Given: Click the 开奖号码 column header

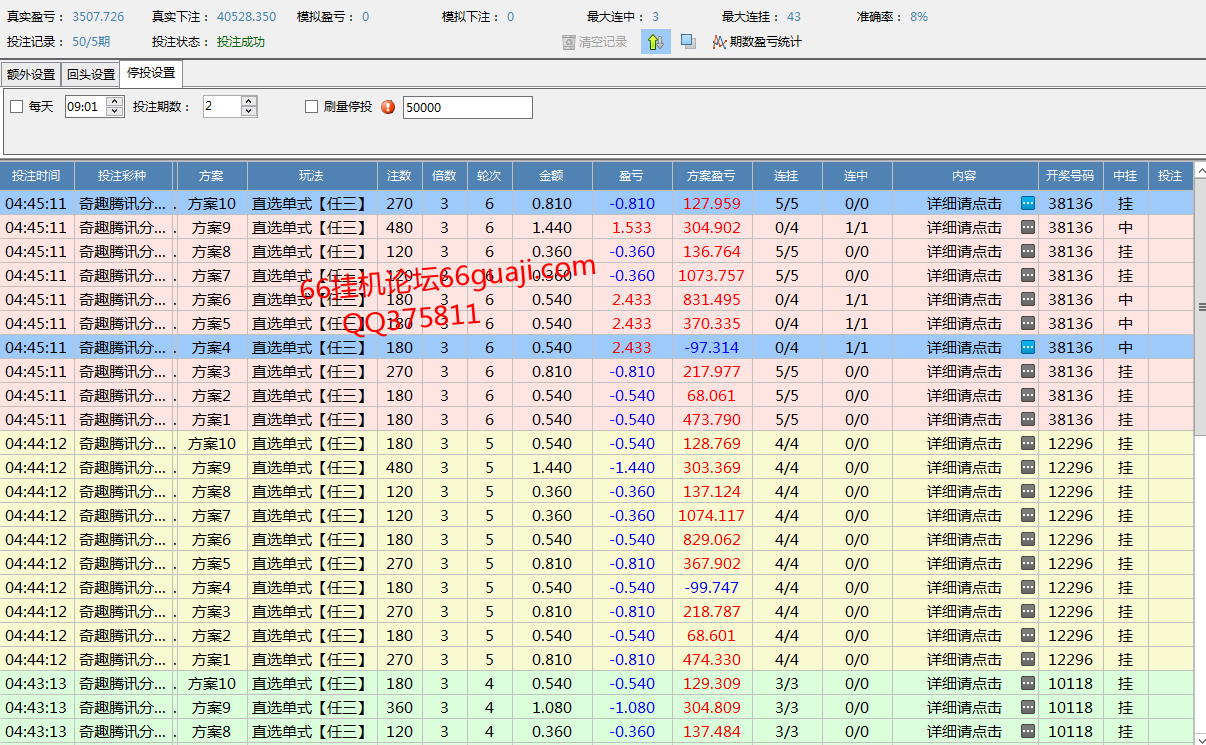Looking at the screenshot, I should pos(1070,175).
